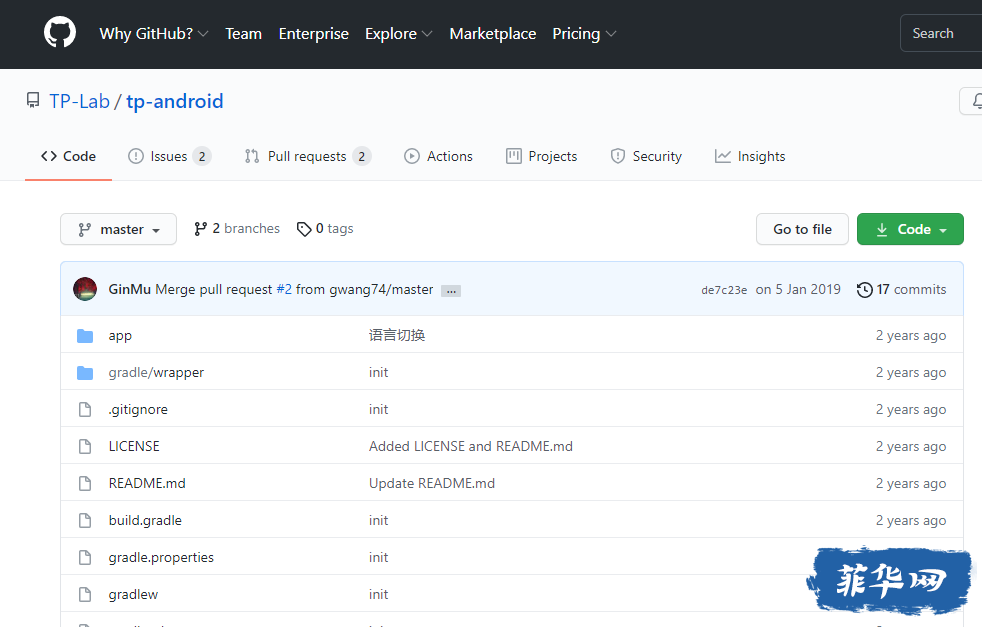Open commit hash de7c23e

(x=724, y=290)
